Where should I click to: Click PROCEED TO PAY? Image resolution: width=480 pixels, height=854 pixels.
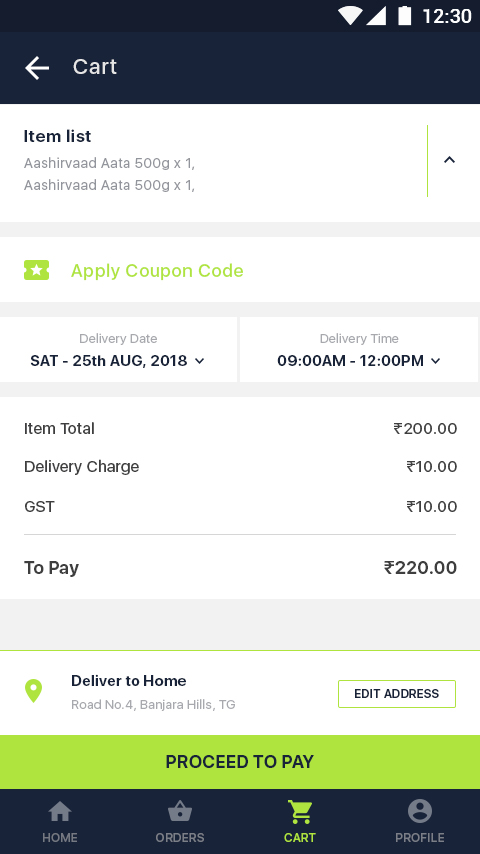pyautogui.click(x=240, y=762)
